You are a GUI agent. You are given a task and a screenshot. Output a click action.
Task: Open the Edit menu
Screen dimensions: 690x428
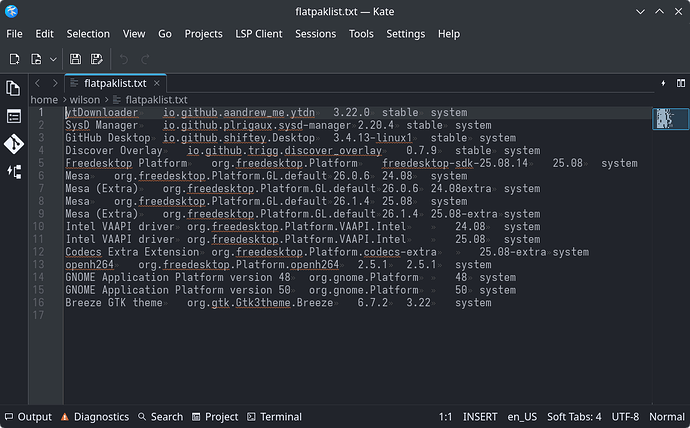pyautogui.click(x=44, y=34)
